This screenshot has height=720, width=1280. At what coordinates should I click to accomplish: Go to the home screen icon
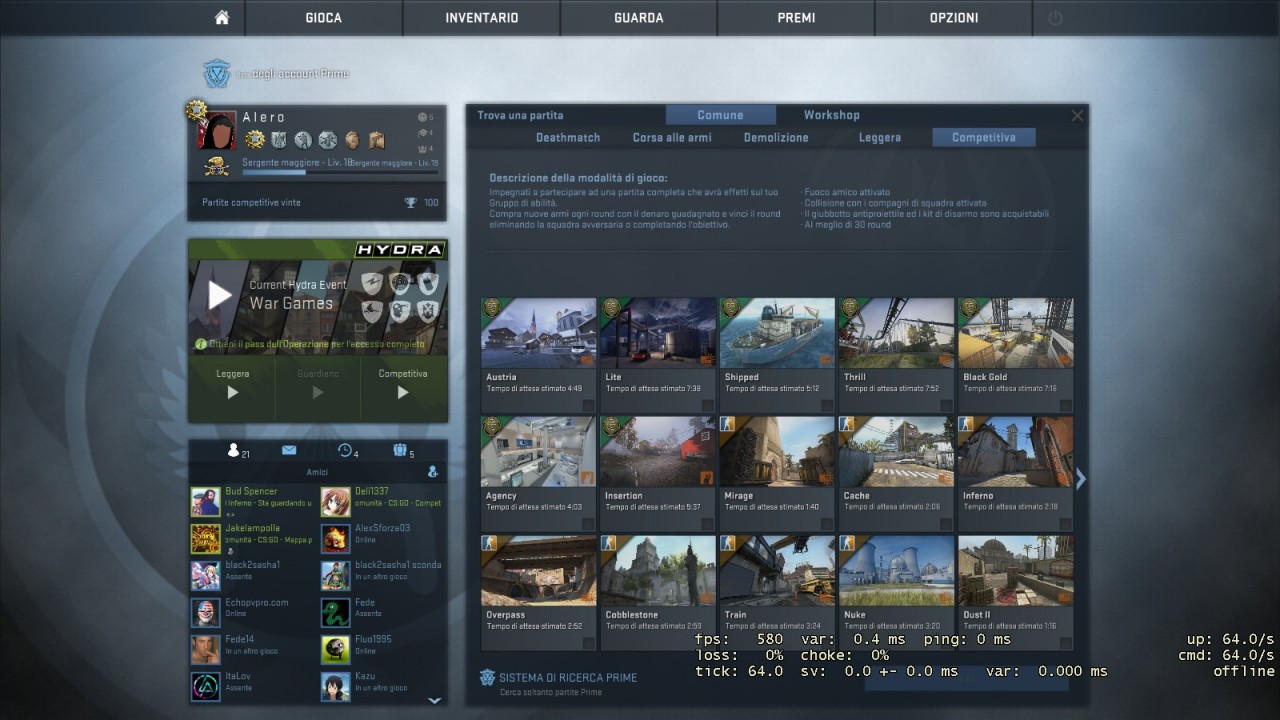222,18
